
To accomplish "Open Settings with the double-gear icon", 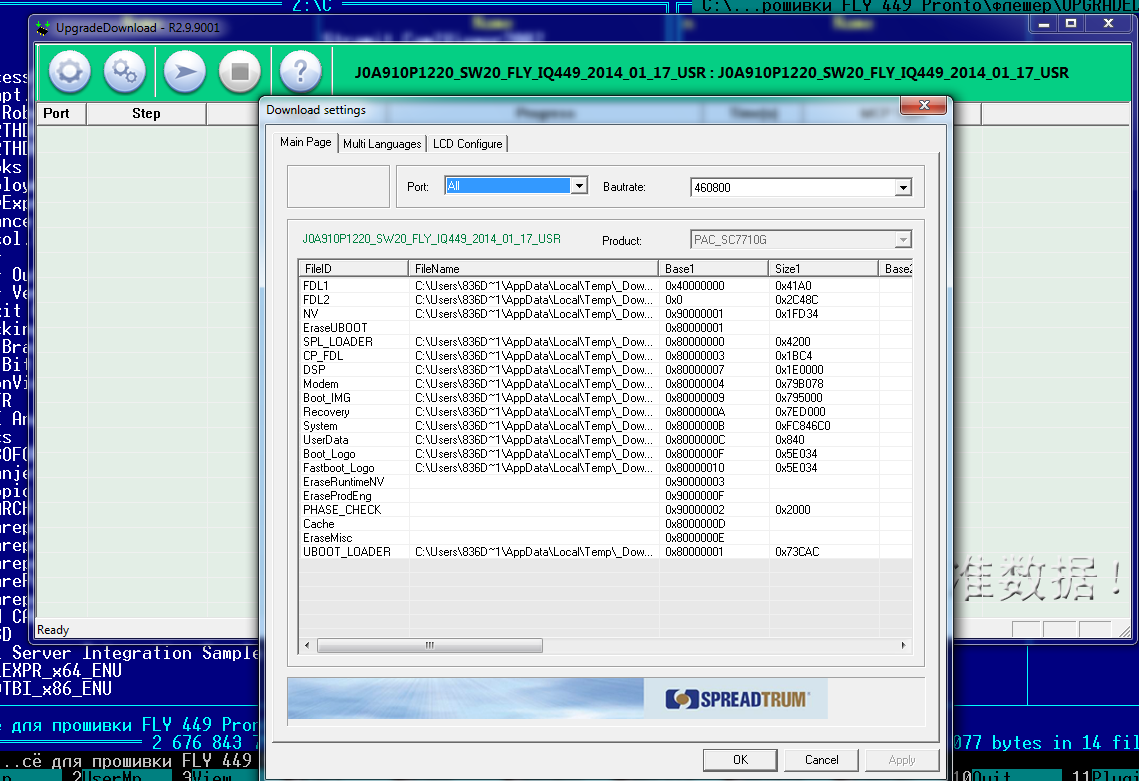I will 125,72.
